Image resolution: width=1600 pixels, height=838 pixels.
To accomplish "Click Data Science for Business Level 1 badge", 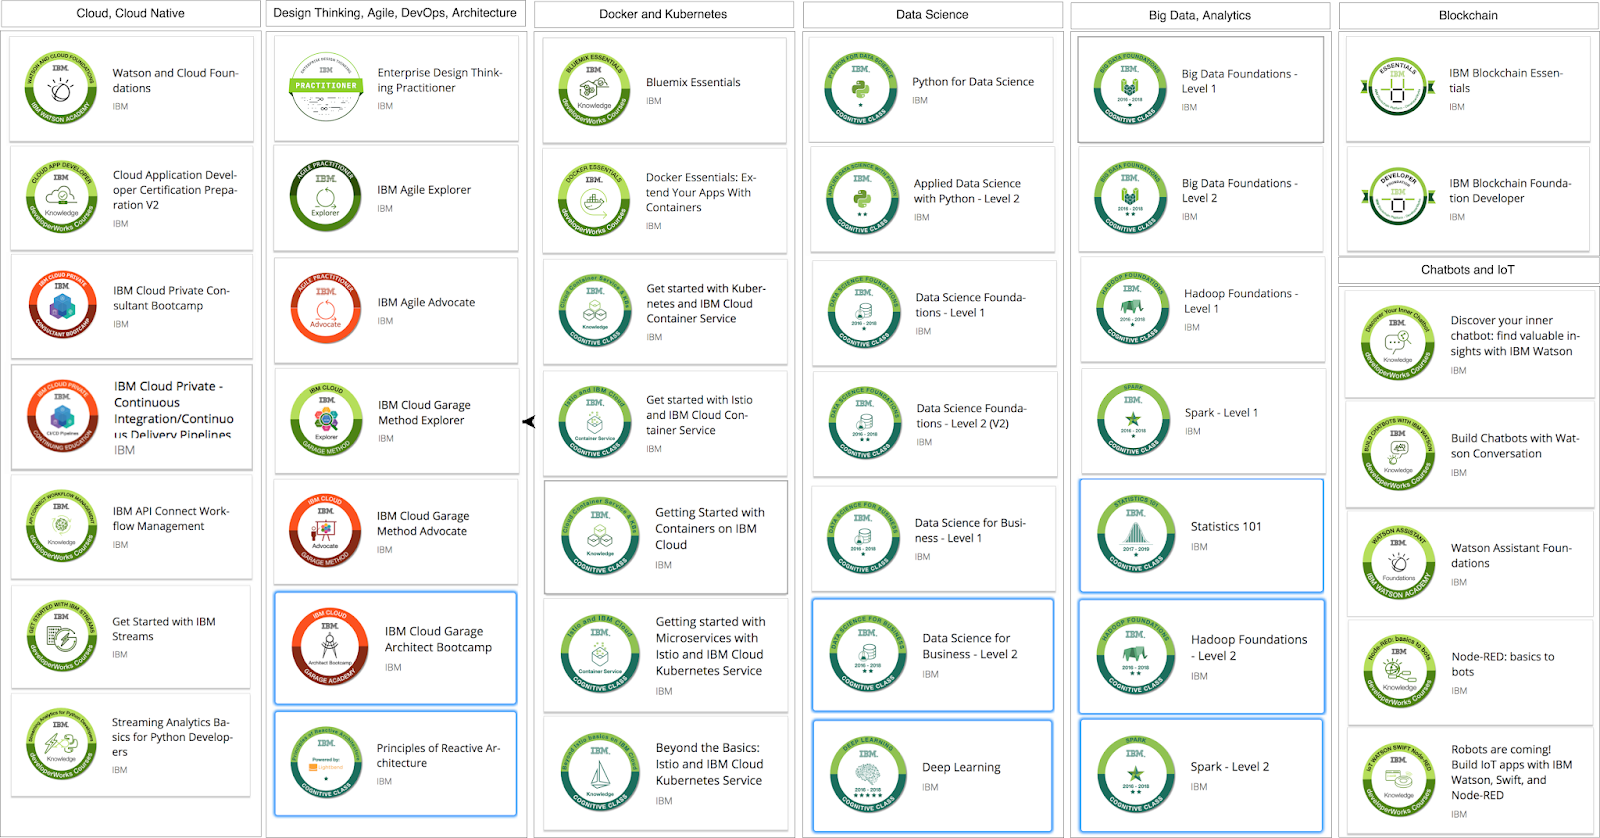I will [864, 537].
